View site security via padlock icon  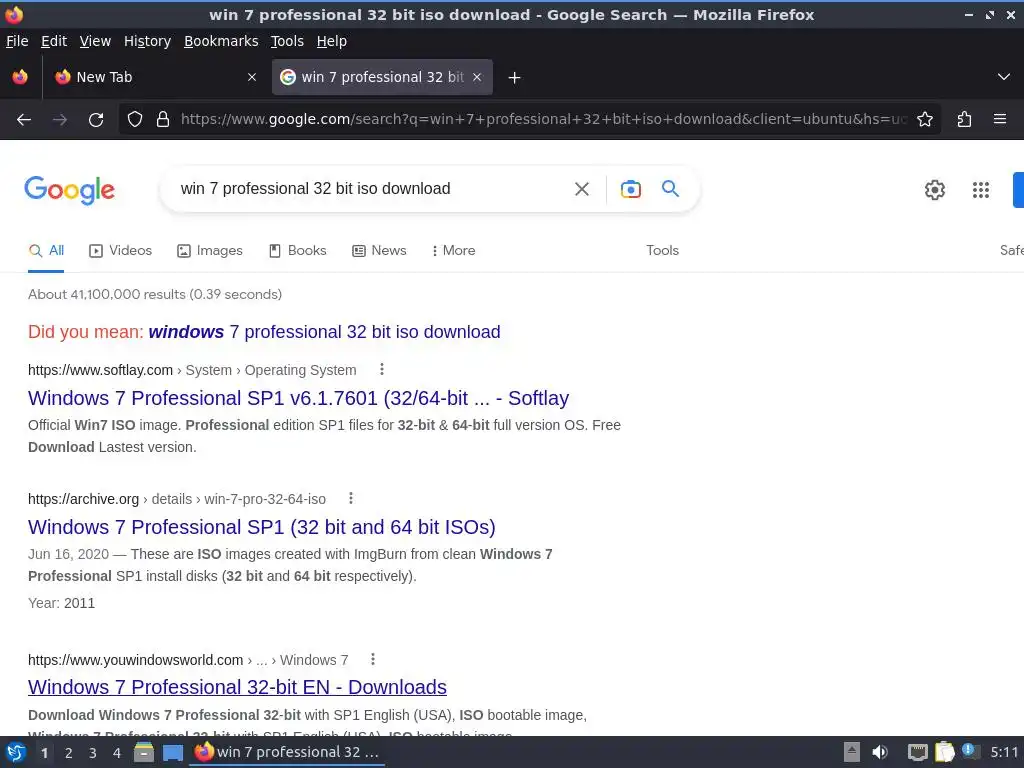[163, 119]
